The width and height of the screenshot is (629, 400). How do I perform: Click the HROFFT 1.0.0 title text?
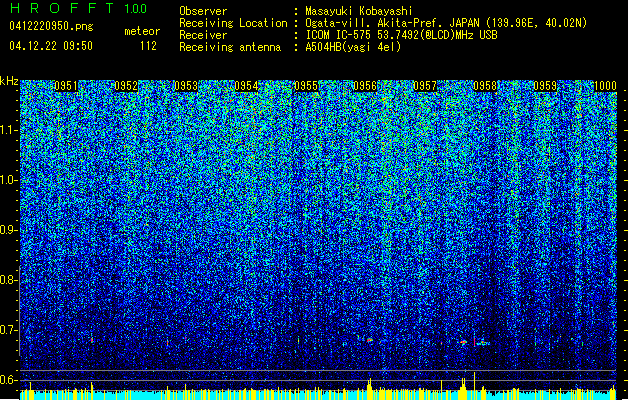[x=78, y=8]
